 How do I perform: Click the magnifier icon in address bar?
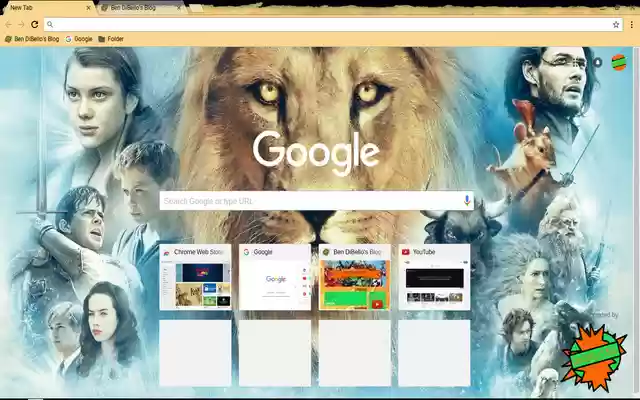(x=50, y=24)
